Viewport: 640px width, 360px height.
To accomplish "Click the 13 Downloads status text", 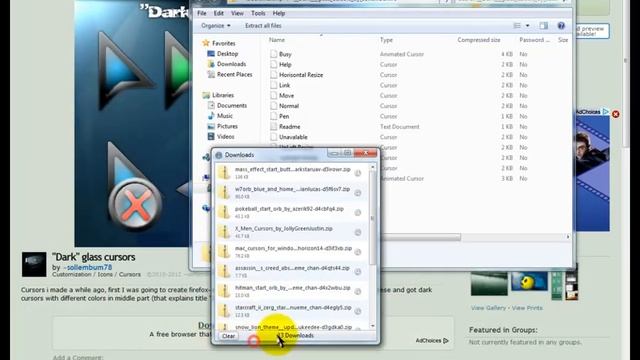I will pyautogui.click(x=296, y=336).
